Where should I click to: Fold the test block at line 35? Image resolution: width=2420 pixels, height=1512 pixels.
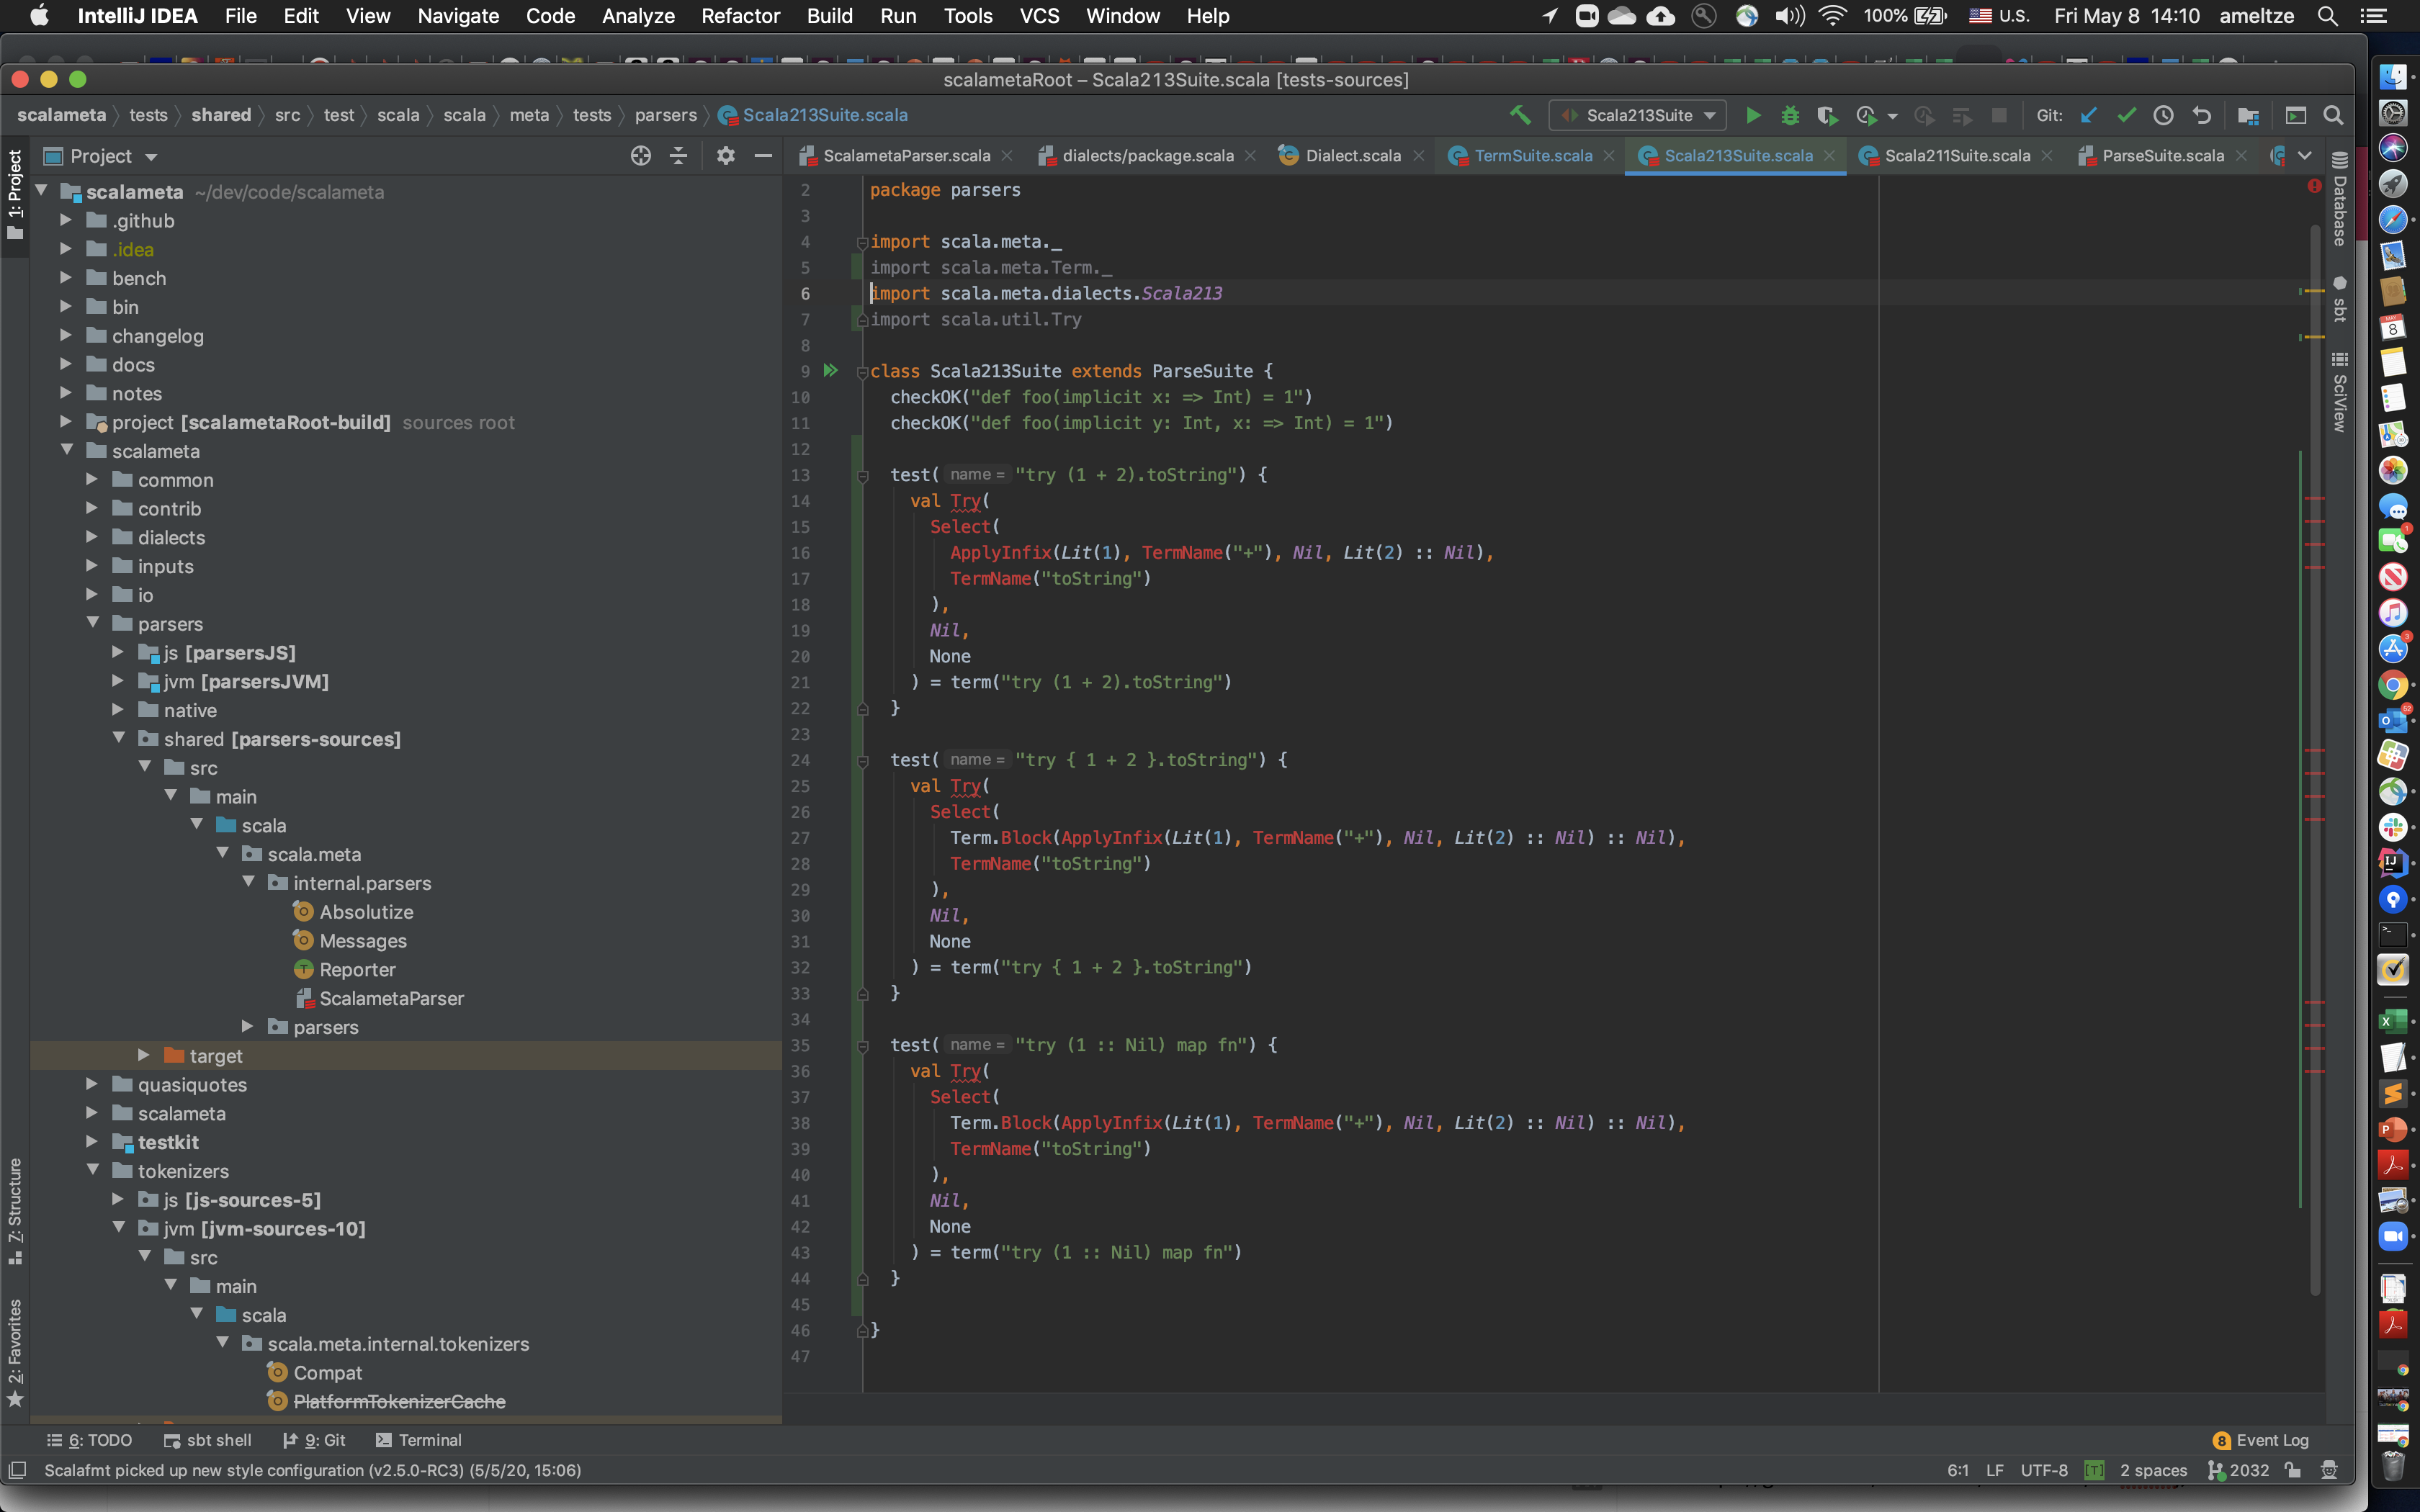[862, 1046]
